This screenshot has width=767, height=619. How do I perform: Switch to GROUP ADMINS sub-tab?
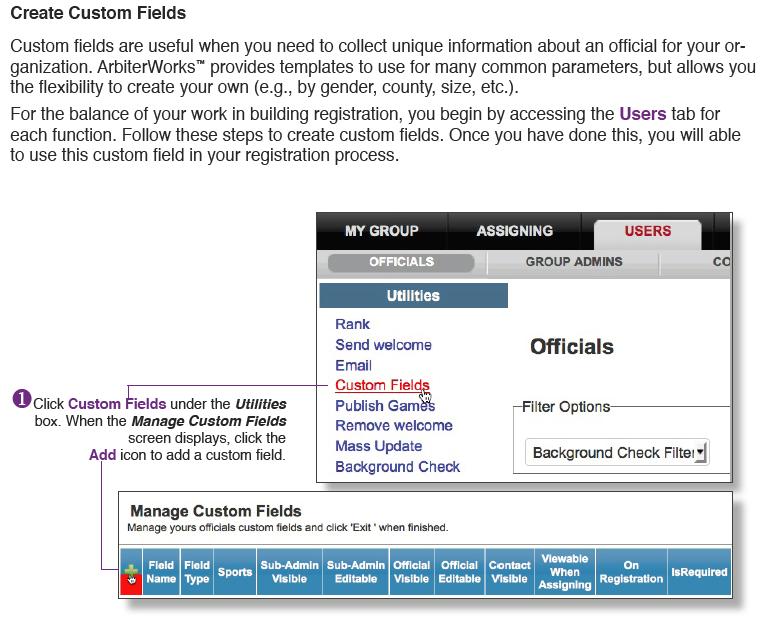[x=573, y=262]
